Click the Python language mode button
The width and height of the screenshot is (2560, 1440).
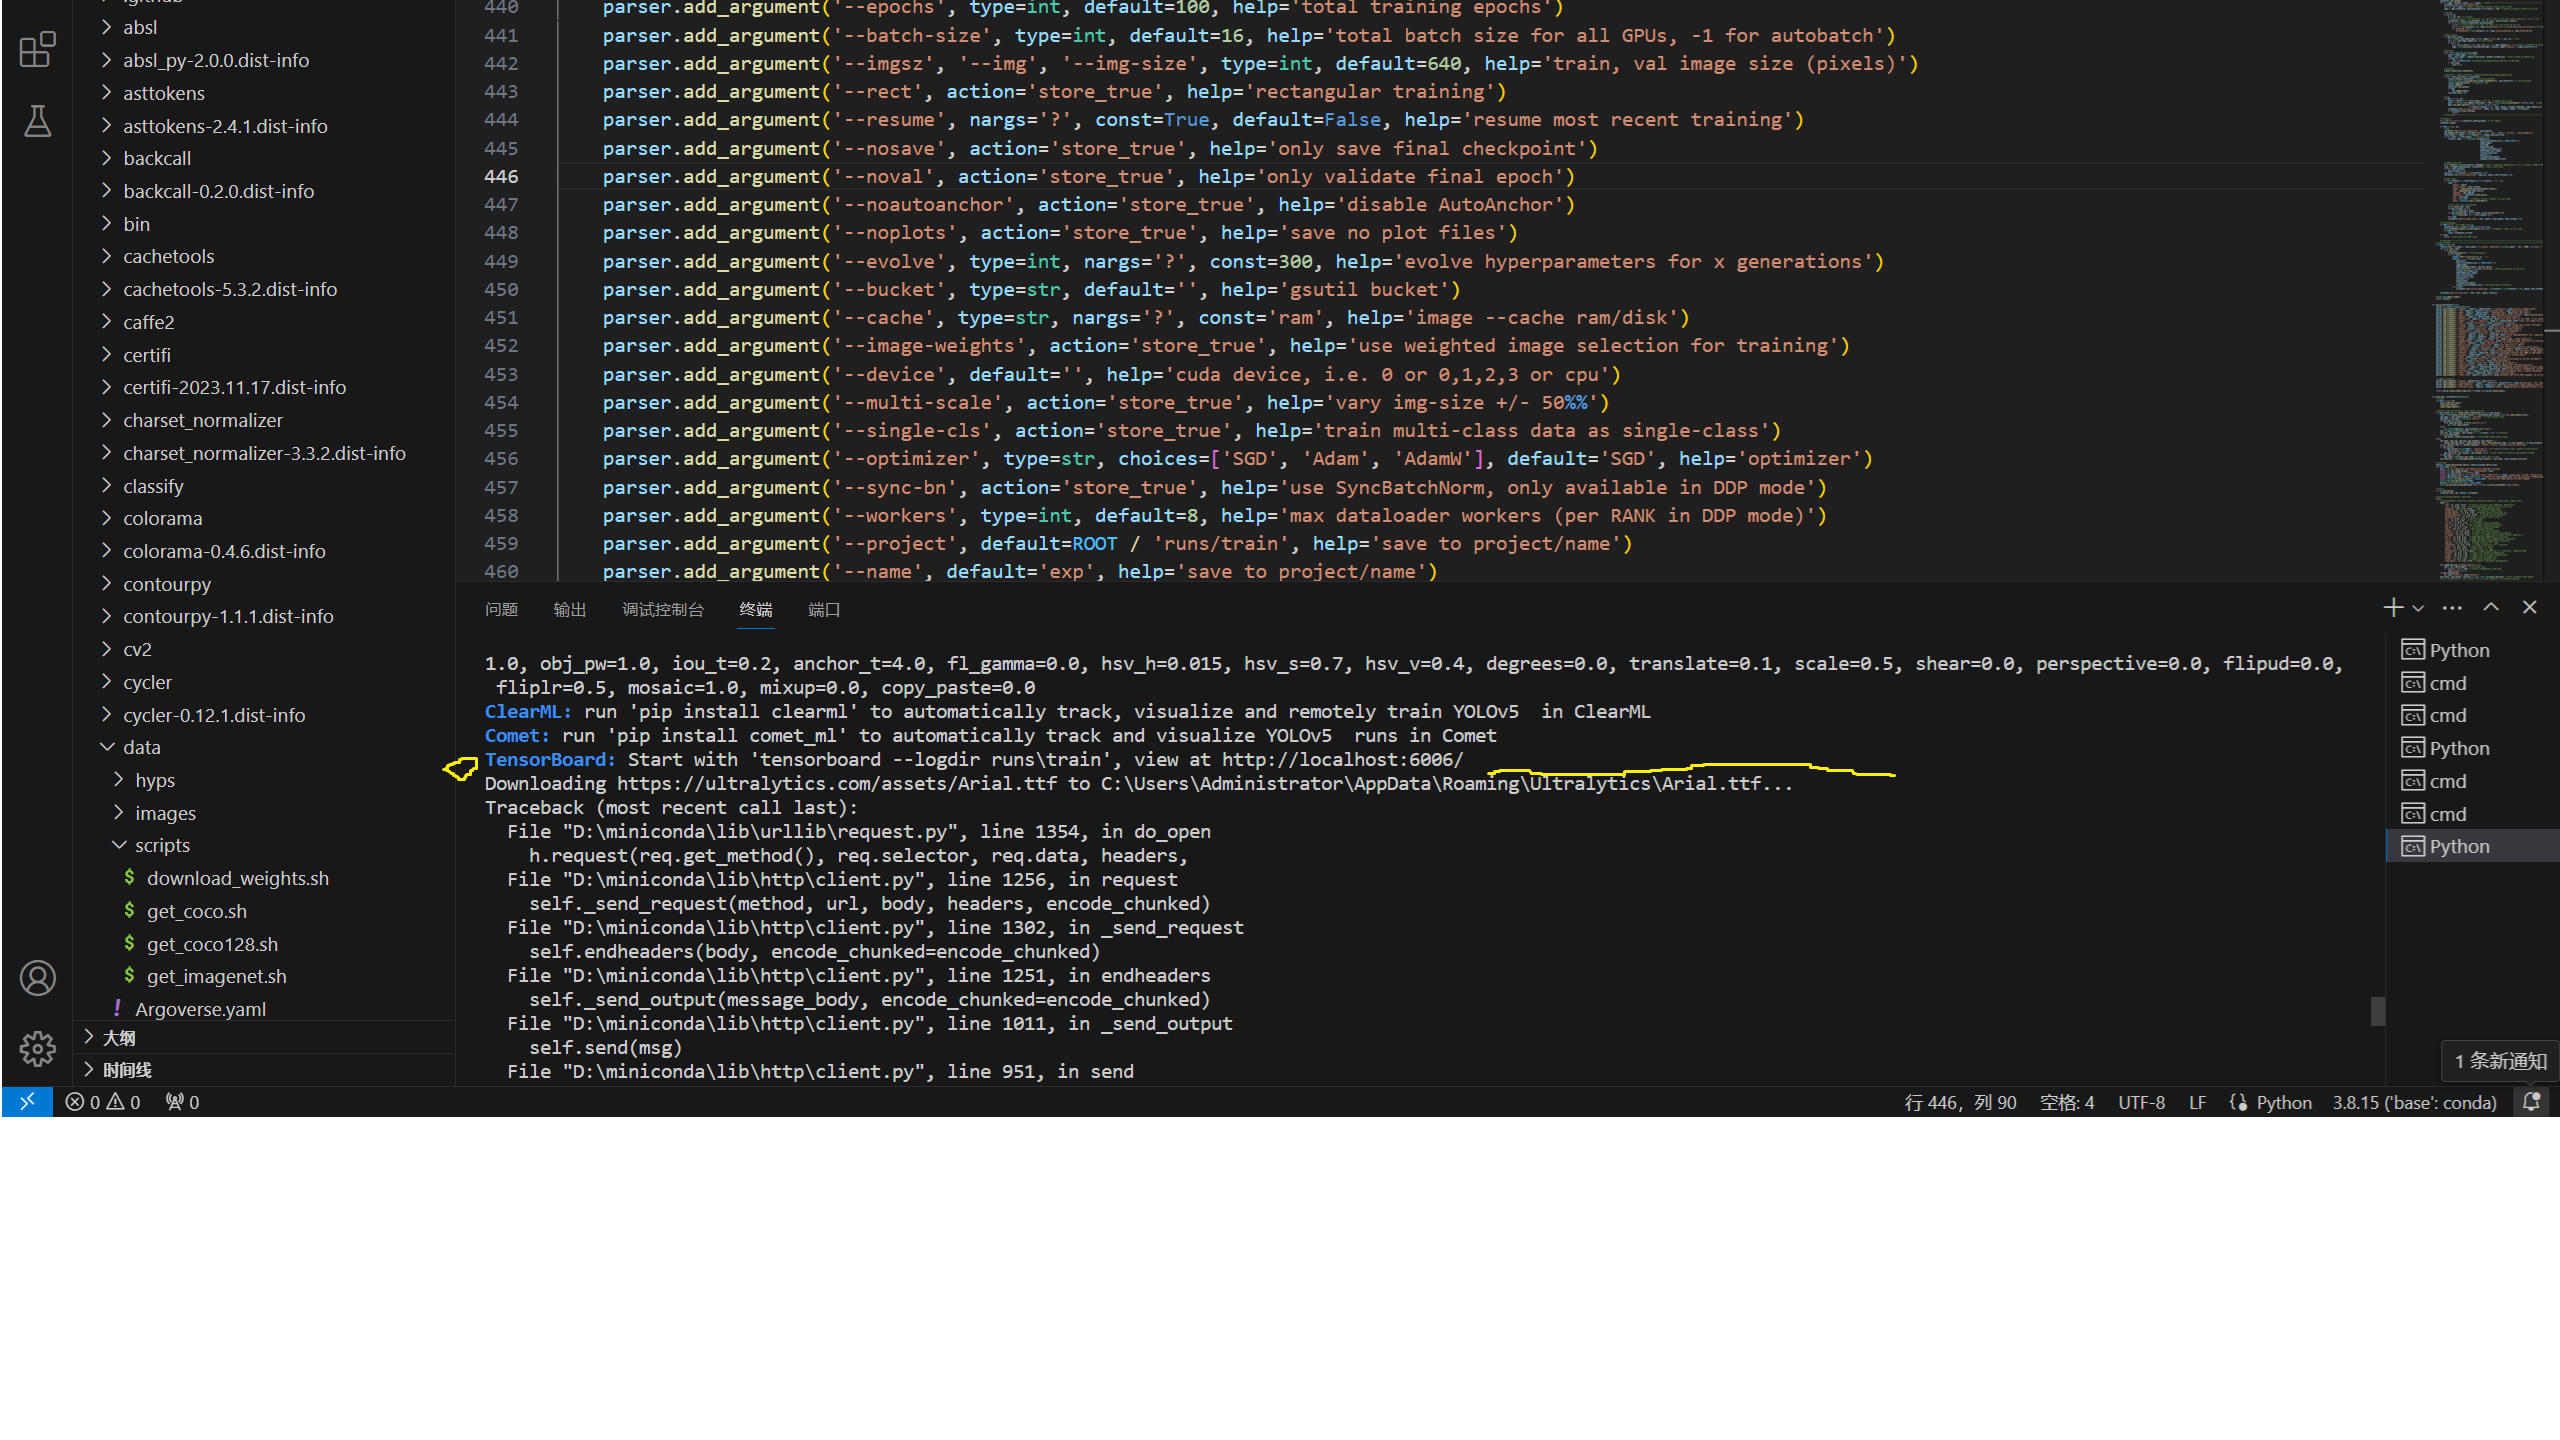(x=2283, y=1102)
